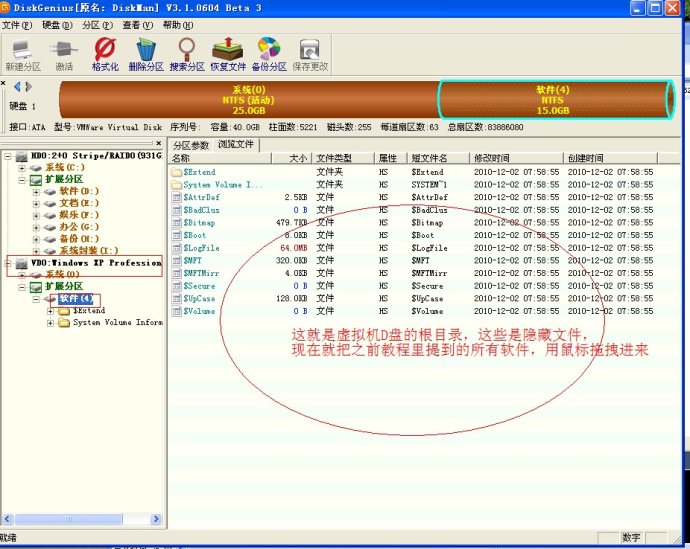Click the 删除分区 delete partition icon
The image size is (690, 549).
146,55
